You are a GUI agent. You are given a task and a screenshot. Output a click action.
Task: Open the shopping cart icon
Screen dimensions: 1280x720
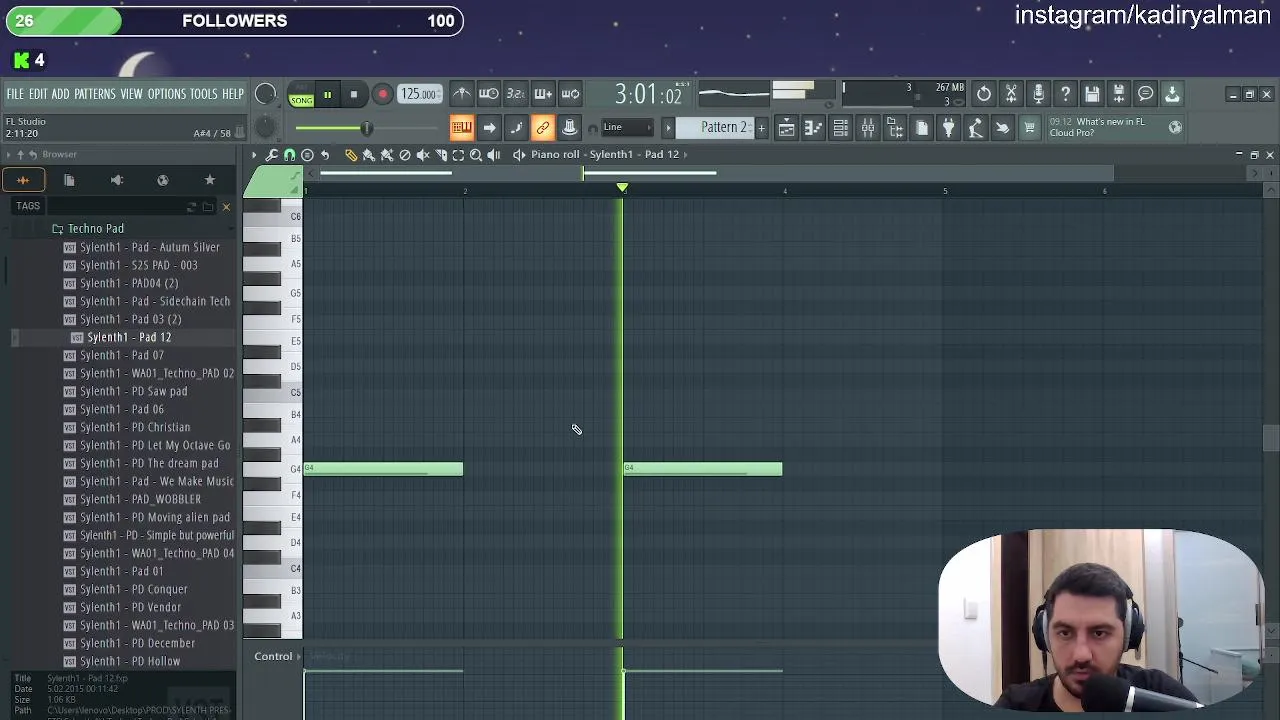tap(1029, 127)
